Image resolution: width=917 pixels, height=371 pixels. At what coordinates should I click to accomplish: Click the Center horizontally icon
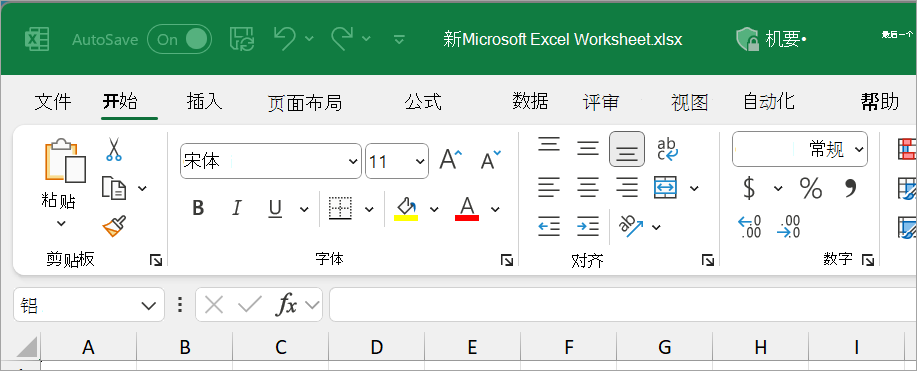pyautogui.click(x=588, y=187)
